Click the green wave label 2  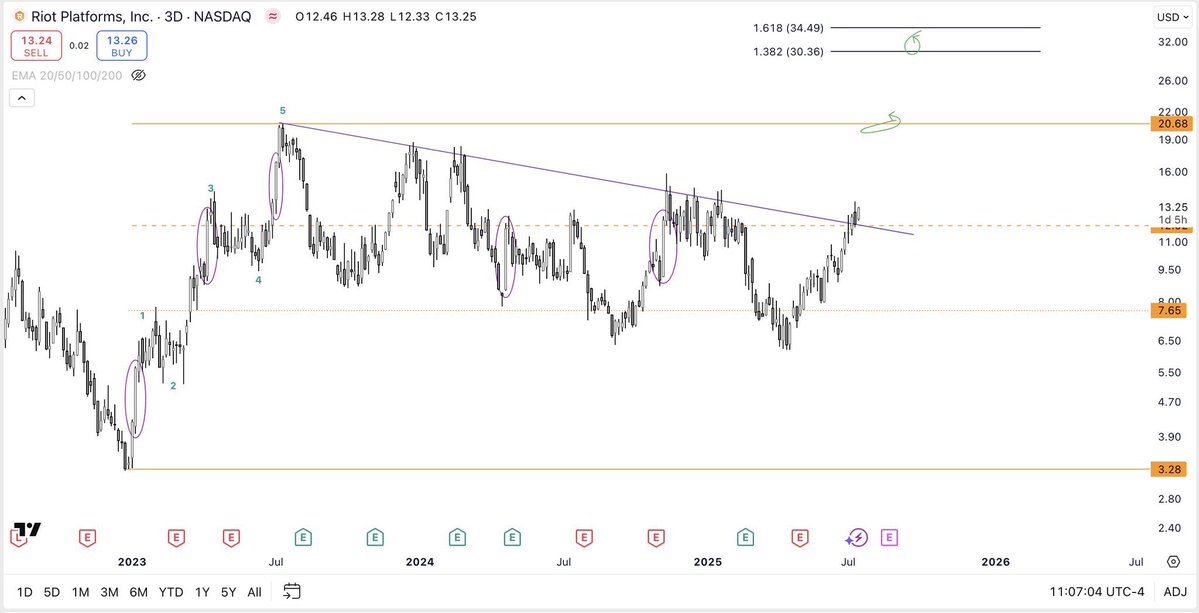pyautogui.click(x=173, y=386)
